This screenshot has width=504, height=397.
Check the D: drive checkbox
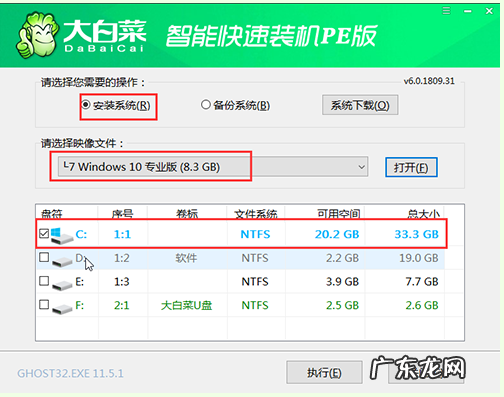[x=44, y=257]
